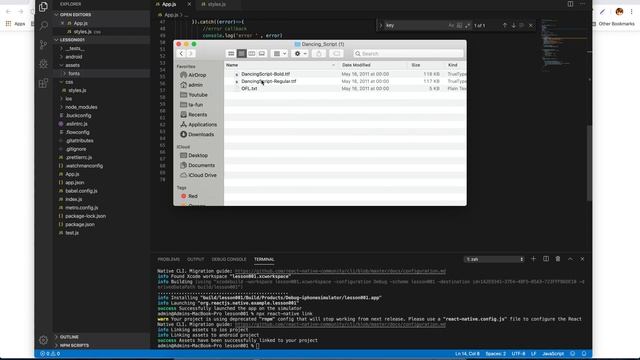Switch Finder to icon view

231,53
